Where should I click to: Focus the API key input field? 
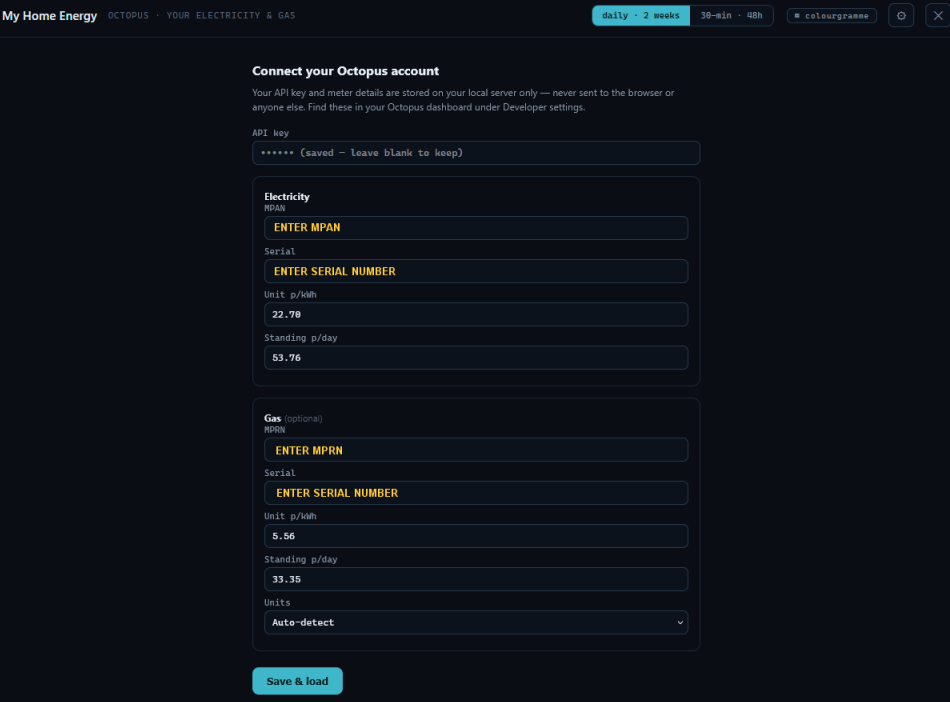[x=476, y=153]
